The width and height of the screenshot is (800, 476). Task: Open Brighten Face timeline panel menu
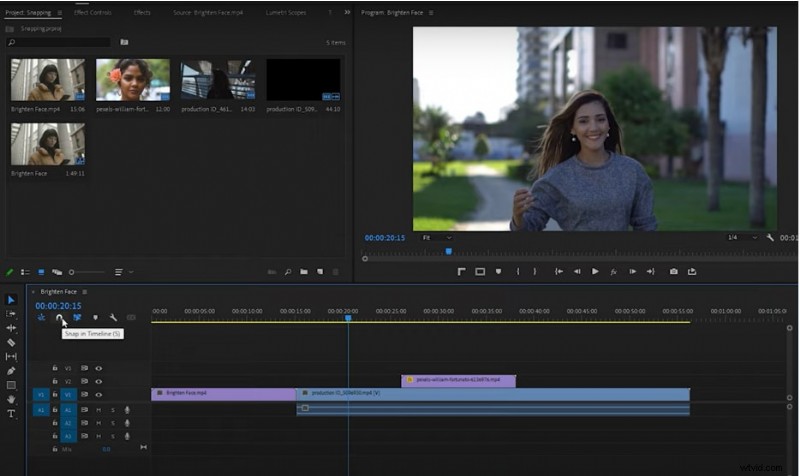[x=85, y=292]
